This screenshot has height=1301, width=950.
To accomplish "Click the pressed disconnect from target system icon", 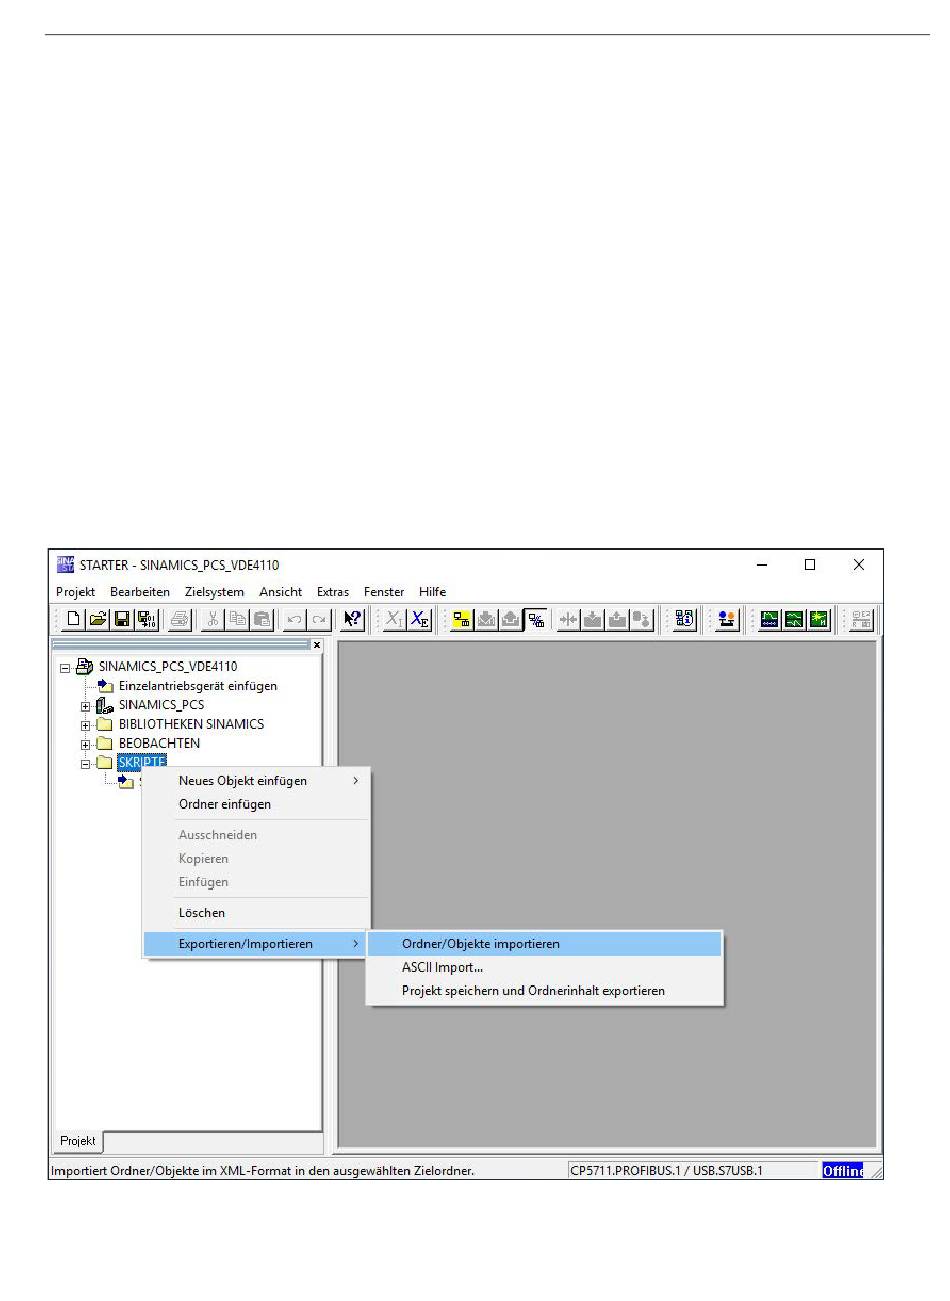I will [x=536, y=620].
